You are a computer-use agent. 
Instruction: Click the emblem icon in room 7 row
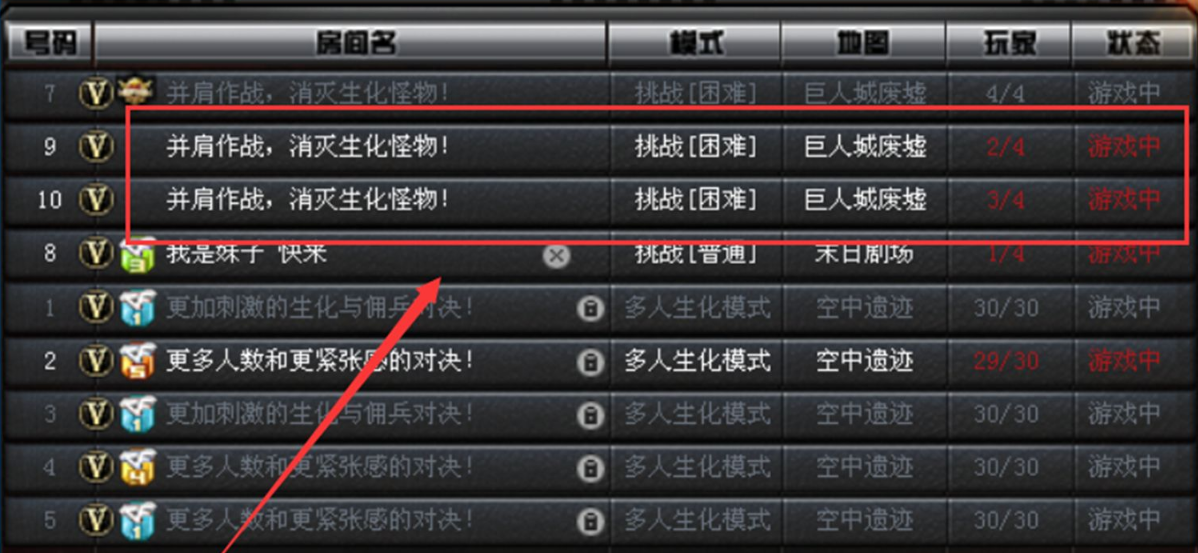pyautogui.click(x=136, y=92)
